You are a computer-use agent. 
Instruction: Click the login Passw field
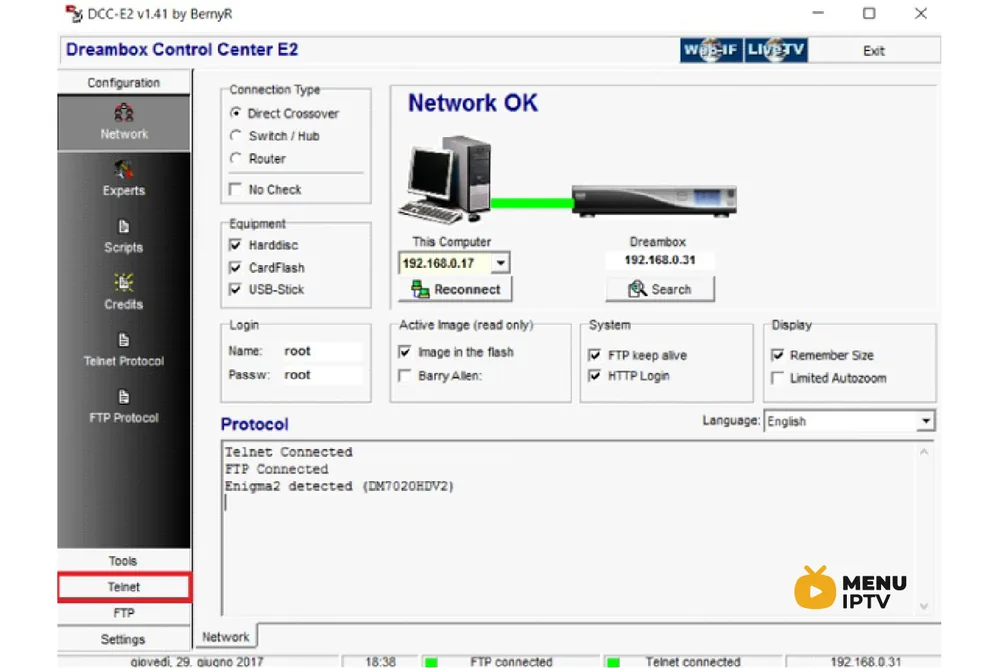point(322,375)
